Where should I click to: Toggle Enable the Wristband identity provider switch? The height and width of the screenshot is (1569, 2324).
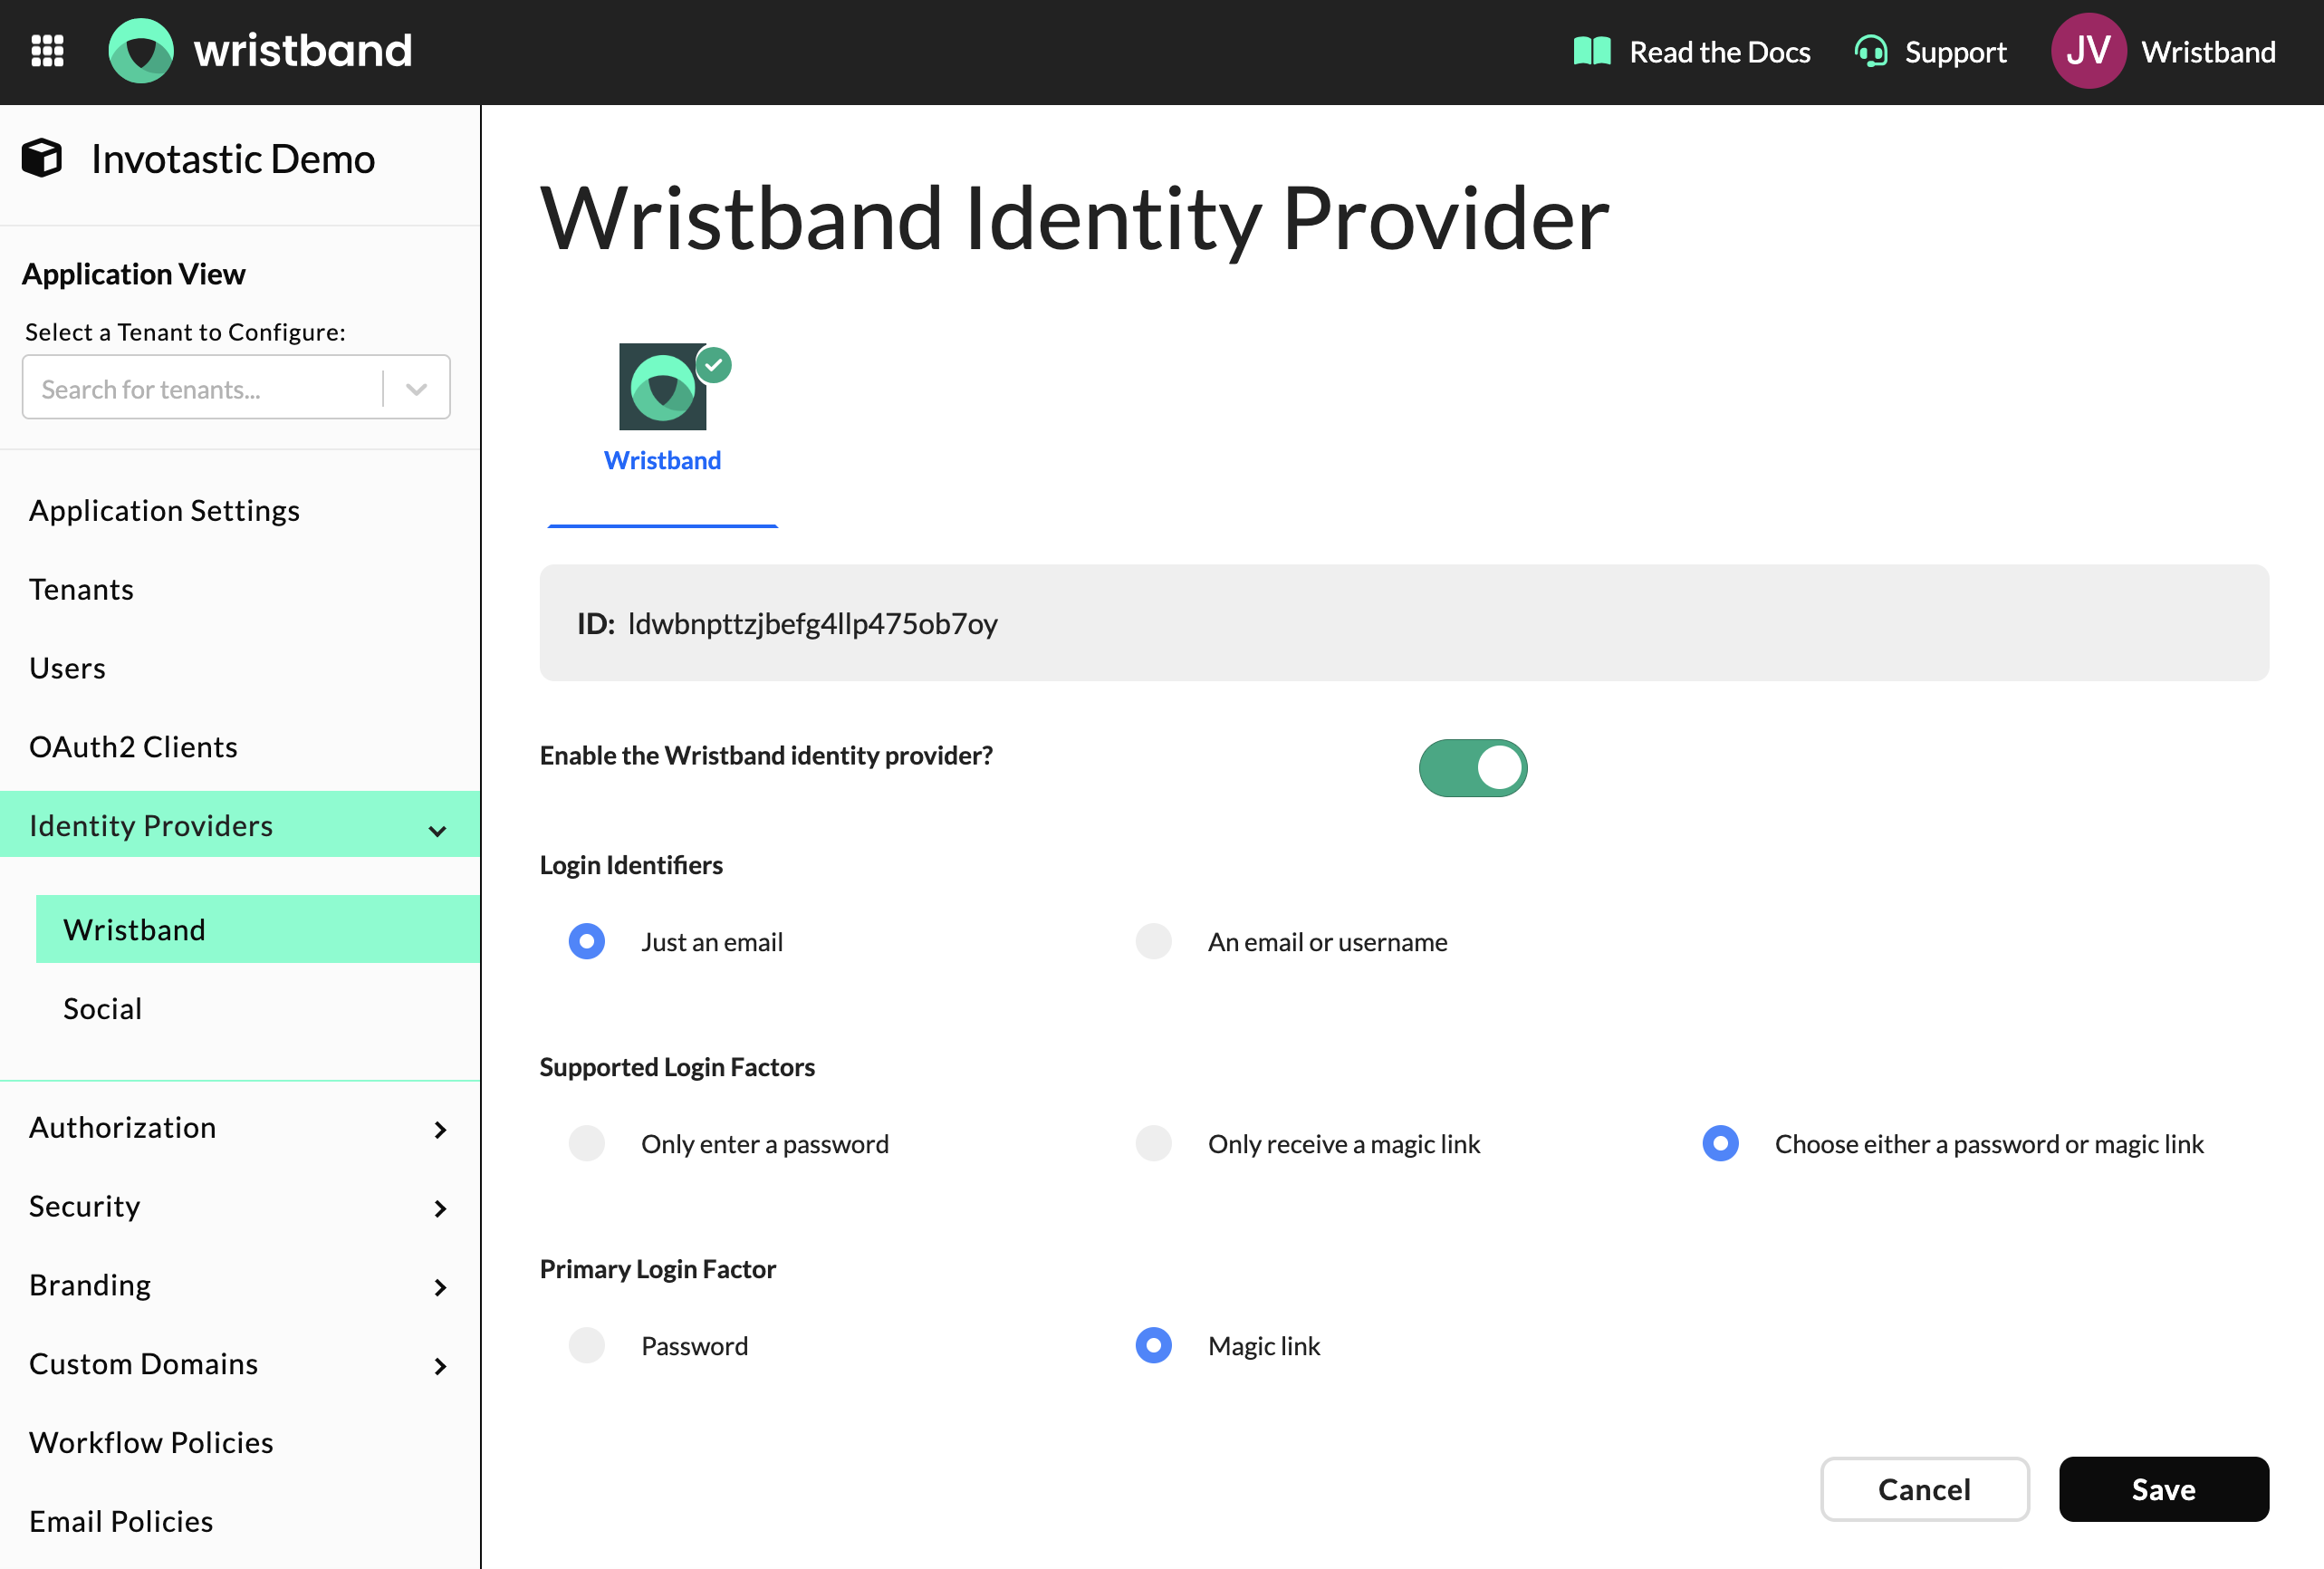coord(1472,768)
